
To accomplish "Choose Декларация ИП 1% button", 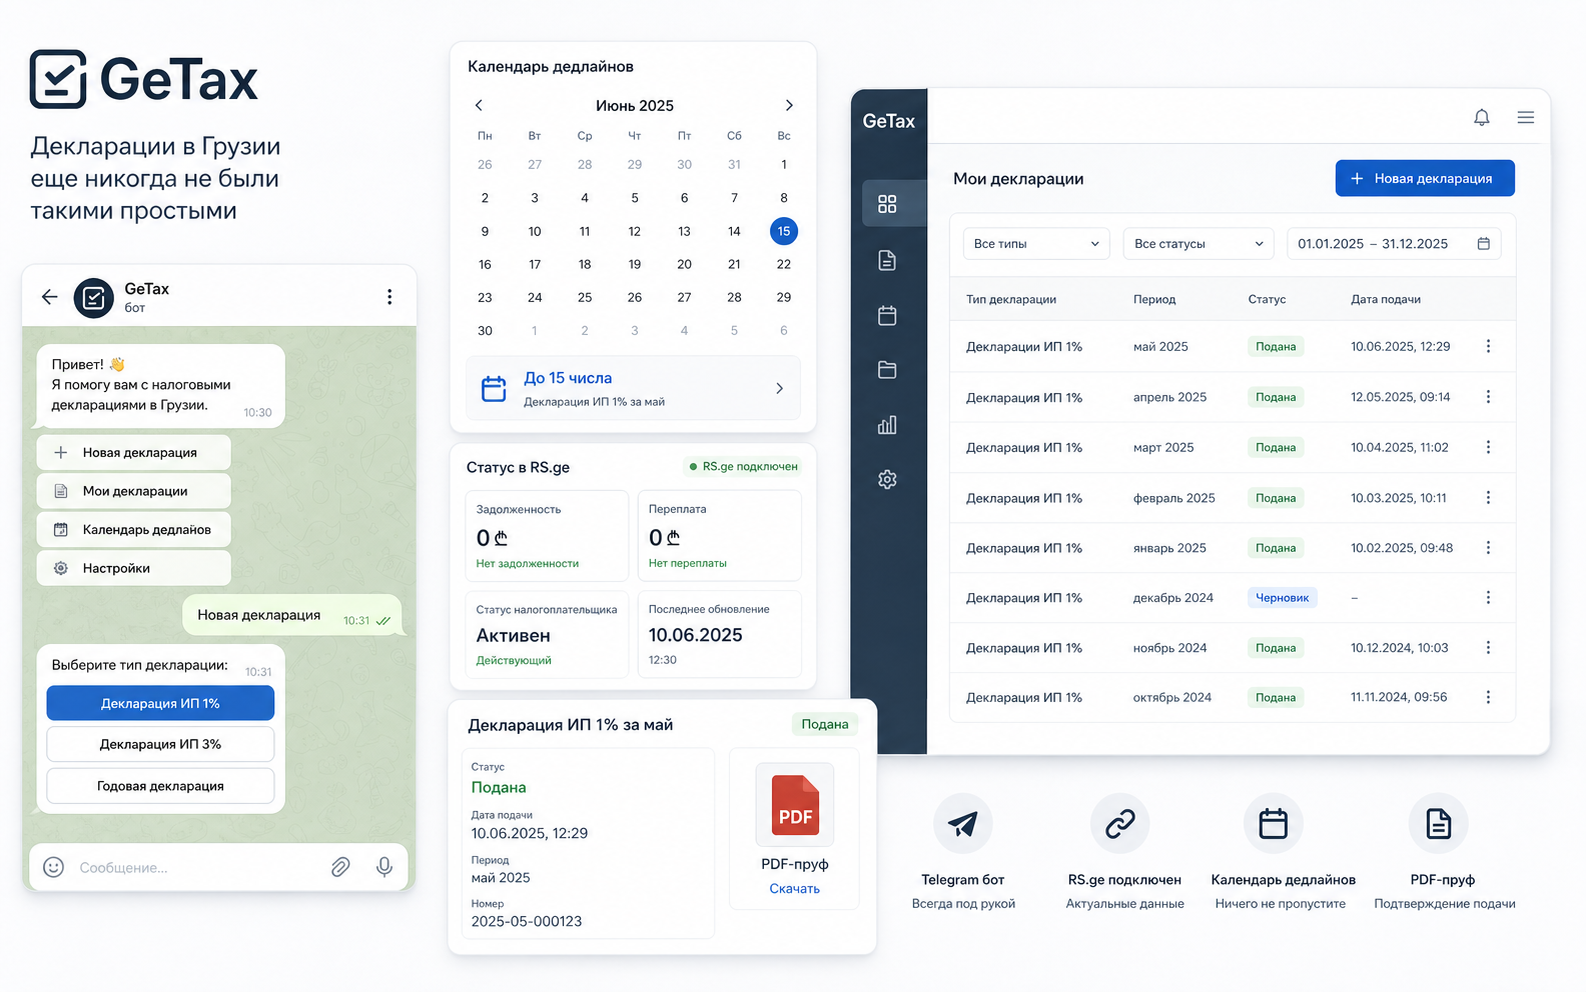I will click(x=160, y=703).
